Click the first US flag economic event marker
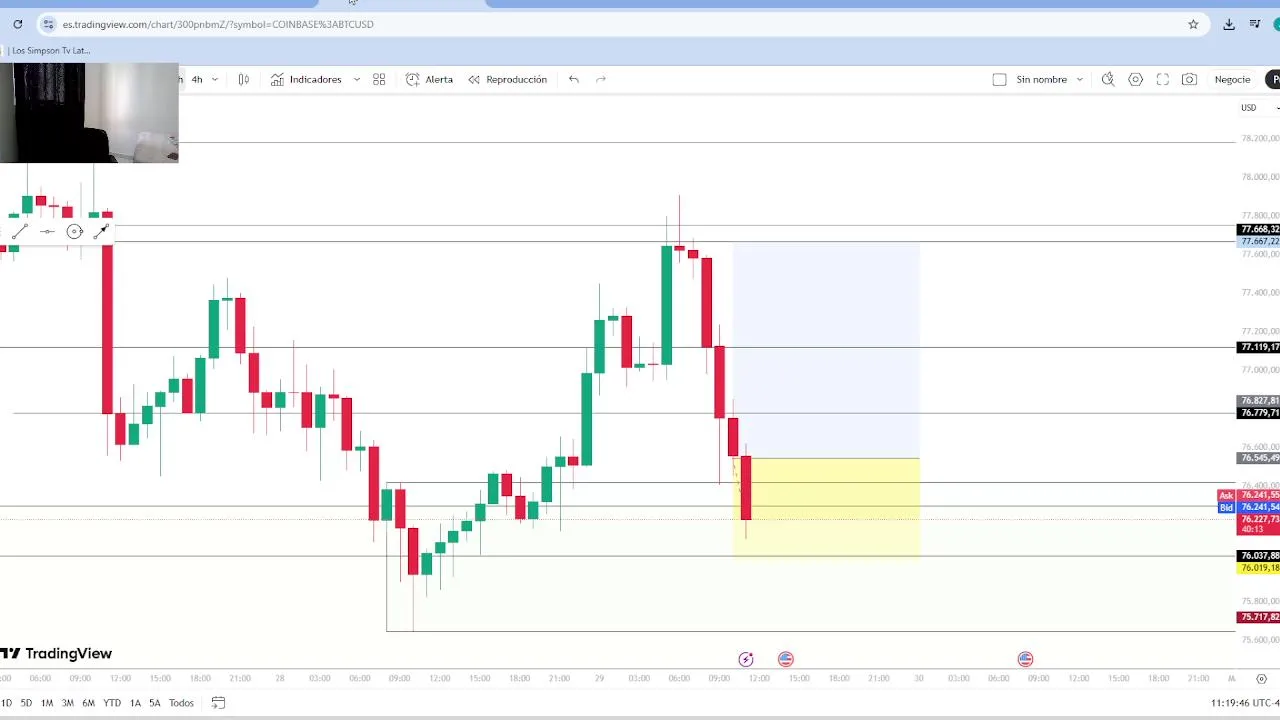The image size is (1280, 720). (786, 659)
